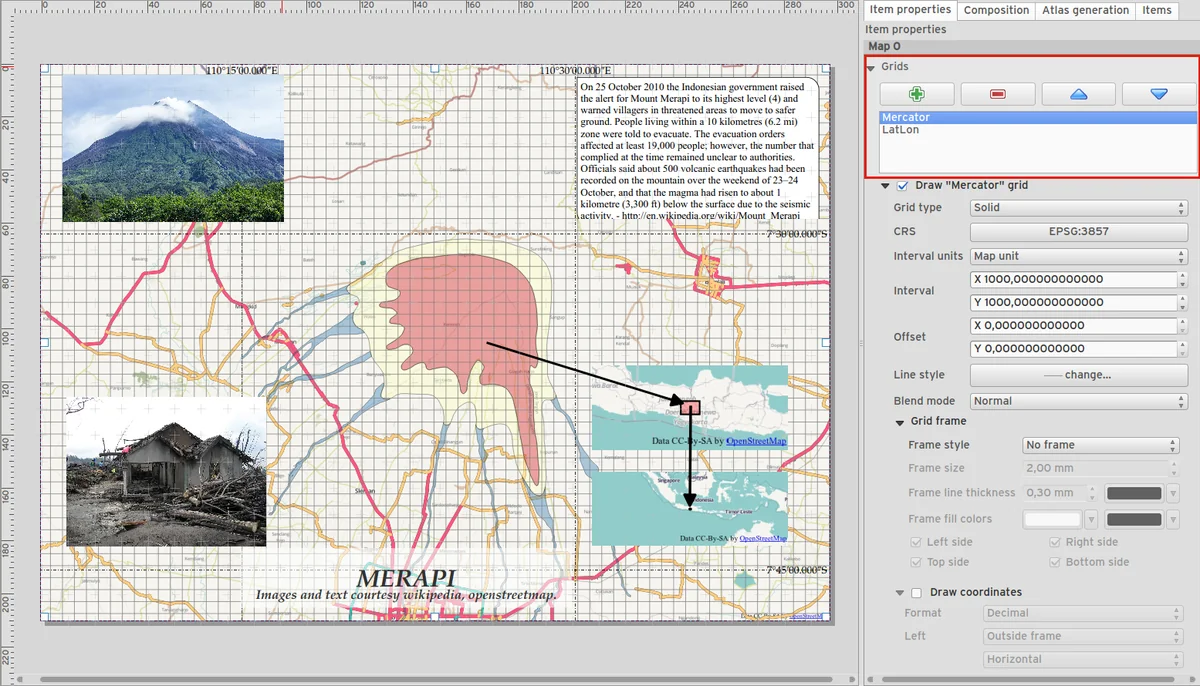This screenshot has height=686, width=1200.
Task: Switch to the Composition tab
Action: click(x=996, y=10)
